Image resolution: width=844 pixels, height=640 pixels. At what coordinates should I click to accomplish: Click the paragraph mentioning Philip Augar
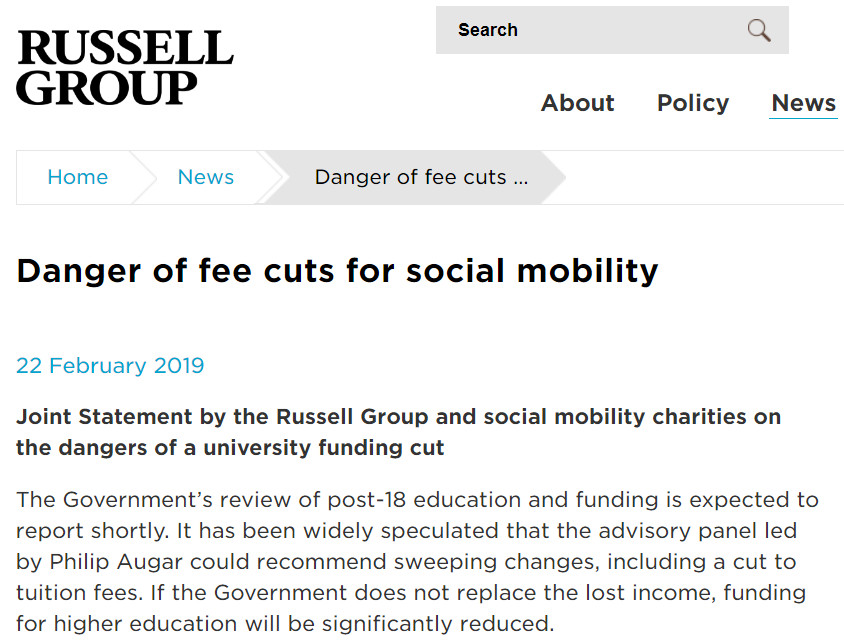pyautogui.click(x=417, y=561)
